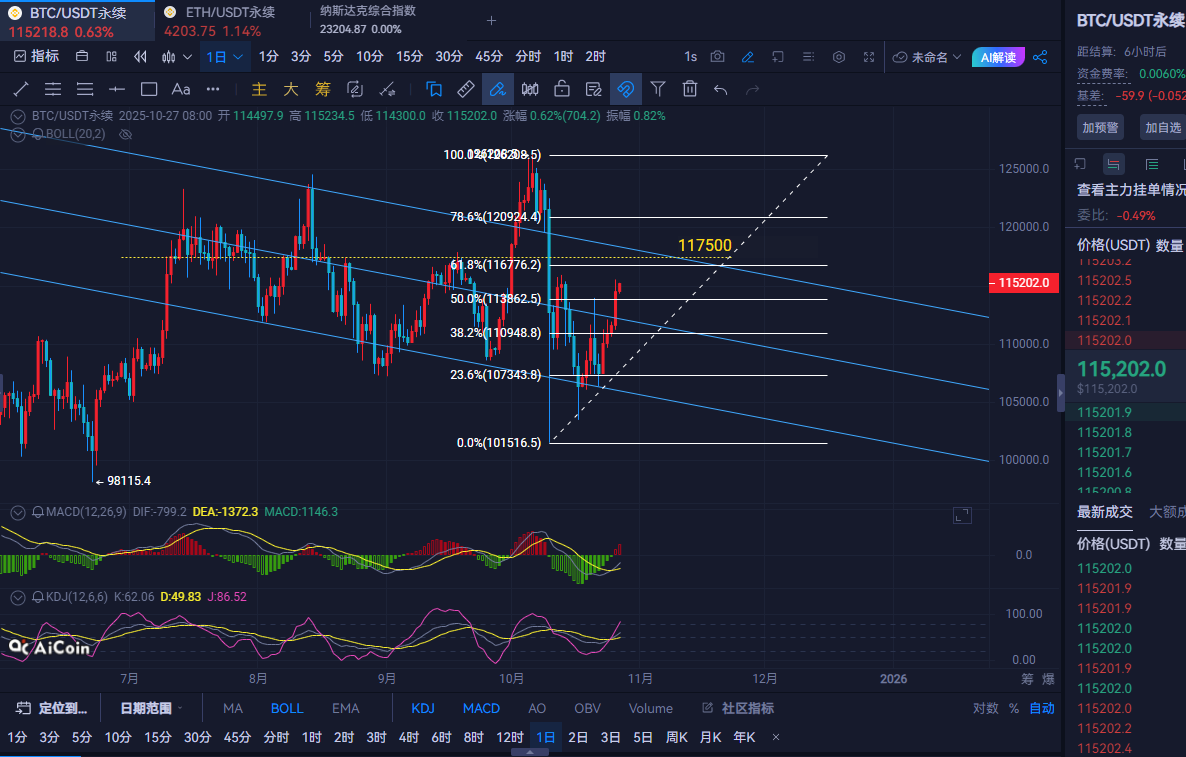
Task: Enter fullscreen chart mode
Action: tap(869, 57)
